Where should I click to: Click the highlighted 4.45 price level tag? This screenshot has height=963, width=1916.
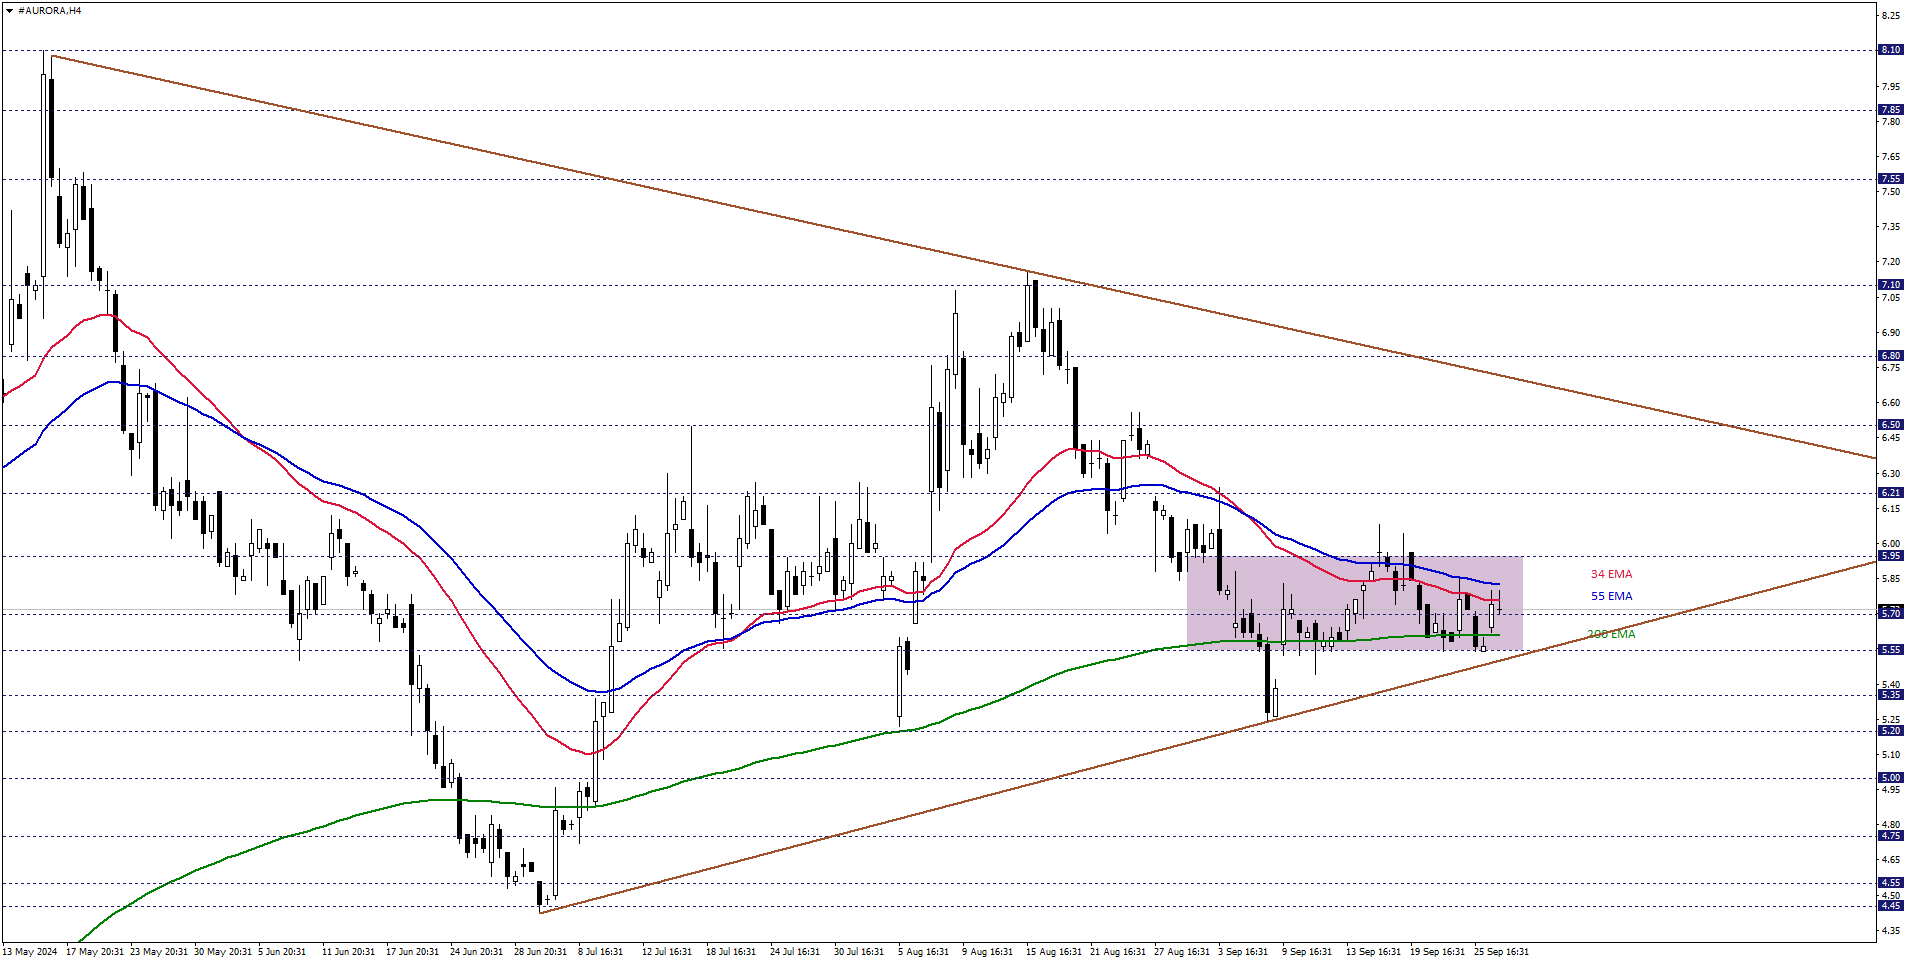(x=1890, y=906)
